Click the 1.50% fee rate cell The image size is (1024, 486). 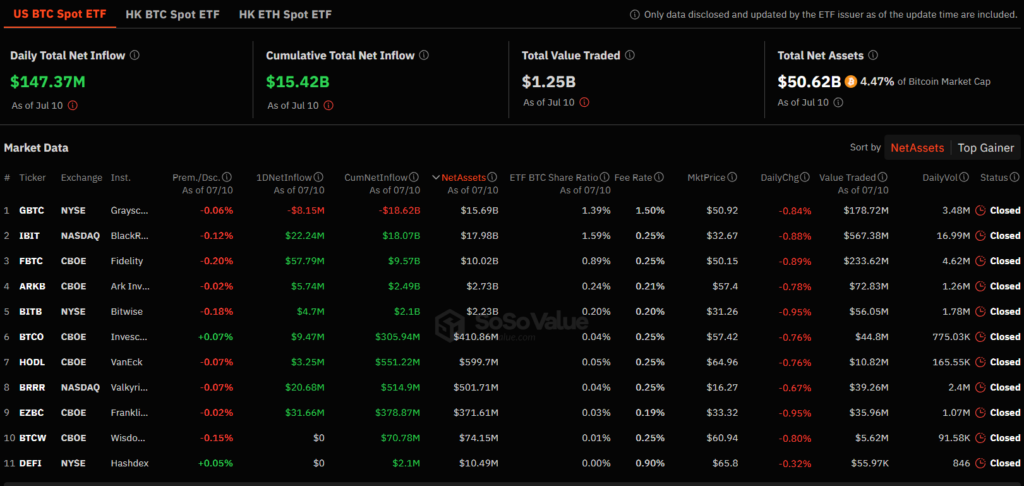pyautogui.click(x=650, y=210)
